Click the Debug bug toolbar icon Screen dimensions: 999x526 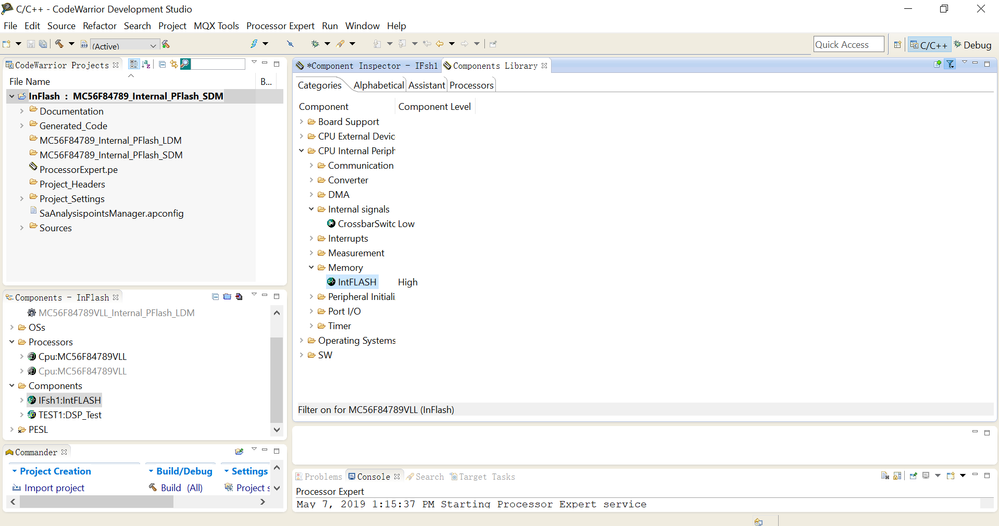point(315,44)
